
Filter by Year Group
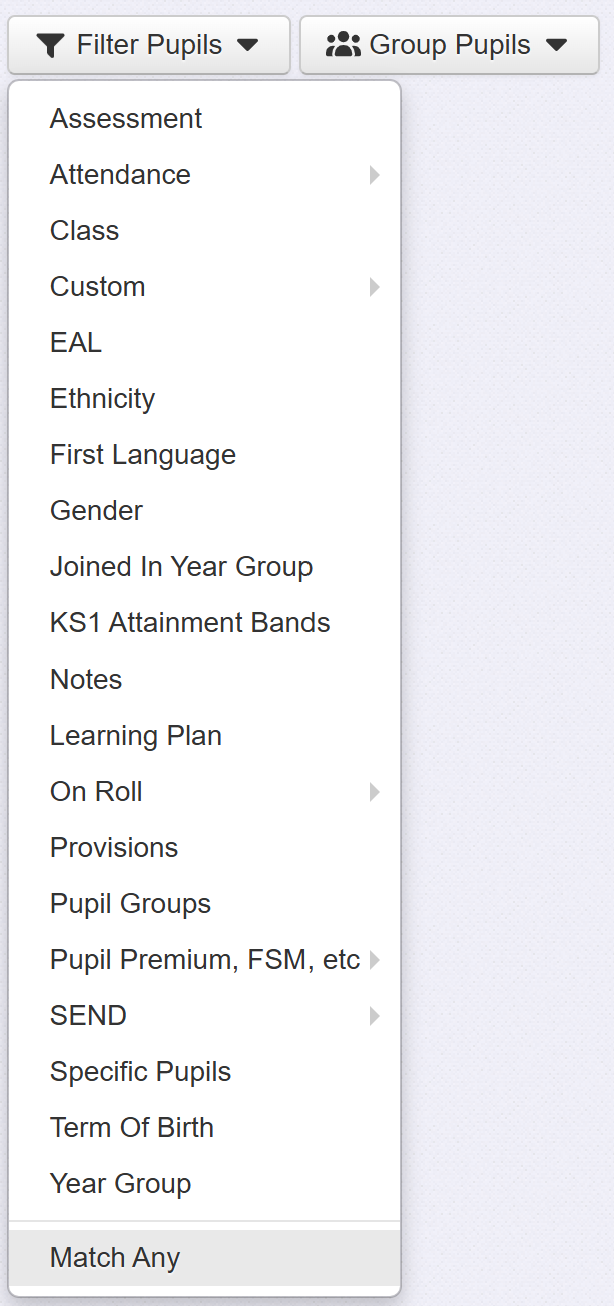[121, 1184]
